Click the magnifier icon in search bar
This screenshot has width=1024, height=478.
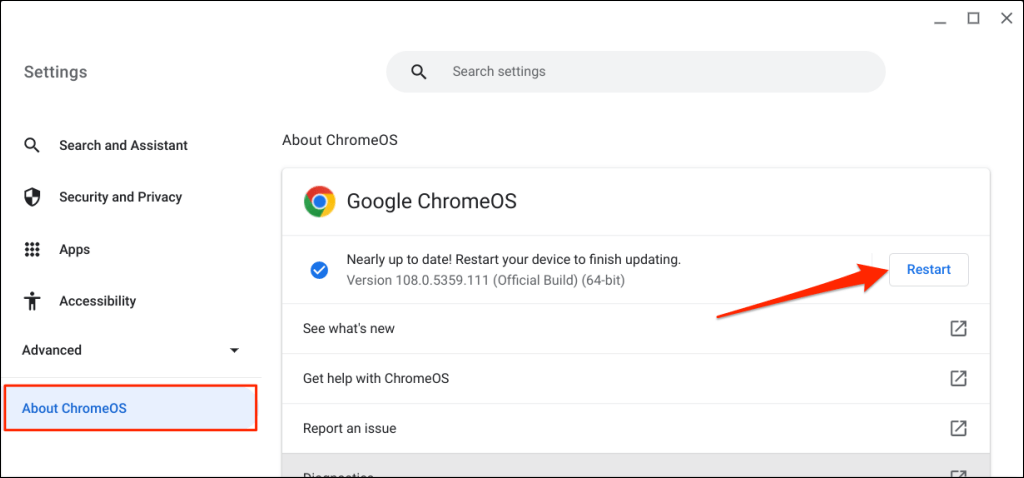(419, 72)
